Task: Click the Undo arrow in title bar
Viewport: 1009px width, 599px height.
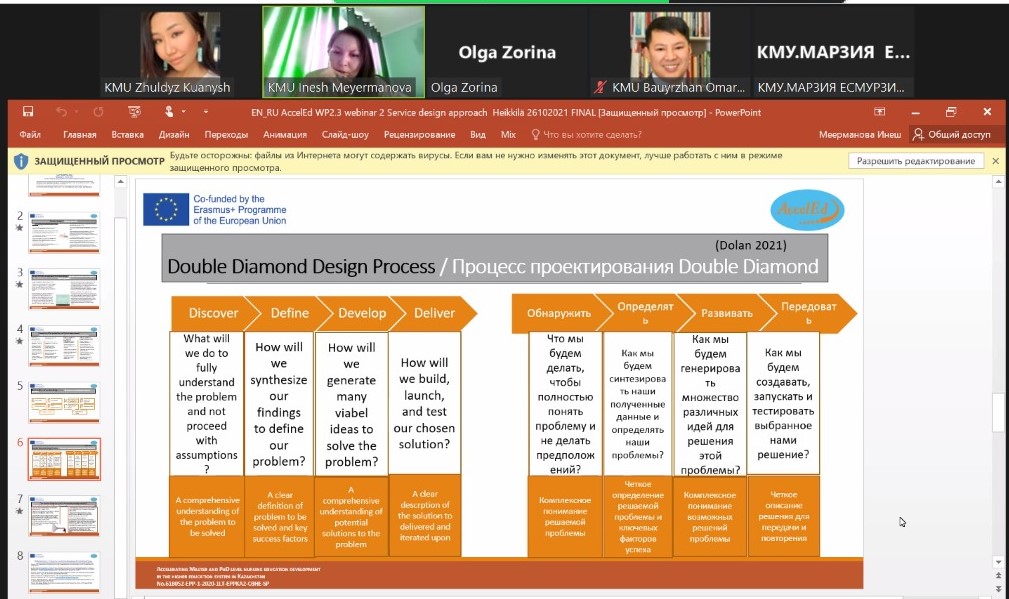Action: pyautogui.click(x=62, y=112)
